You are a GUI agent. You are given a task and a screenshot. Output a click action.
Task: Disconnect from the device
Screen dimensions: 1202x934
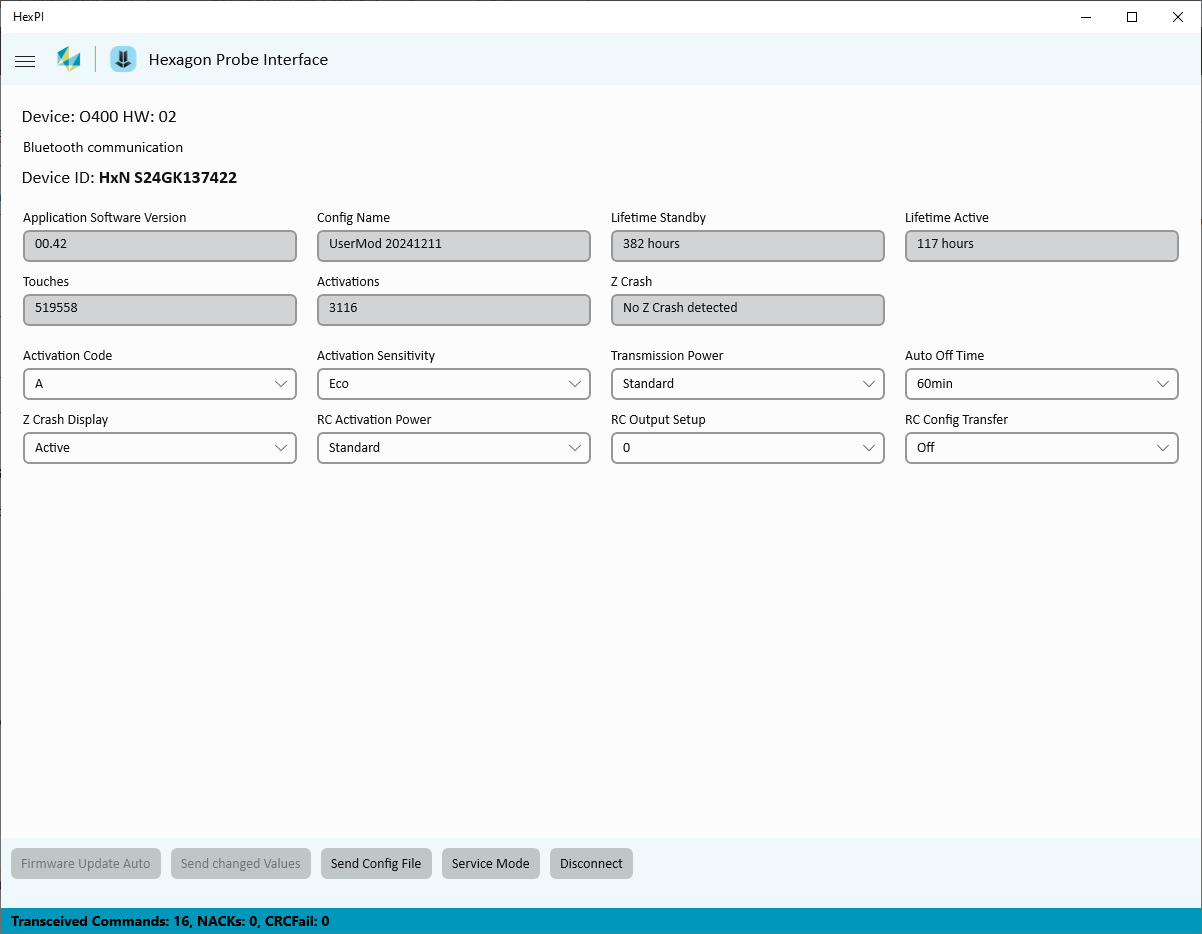591,864
